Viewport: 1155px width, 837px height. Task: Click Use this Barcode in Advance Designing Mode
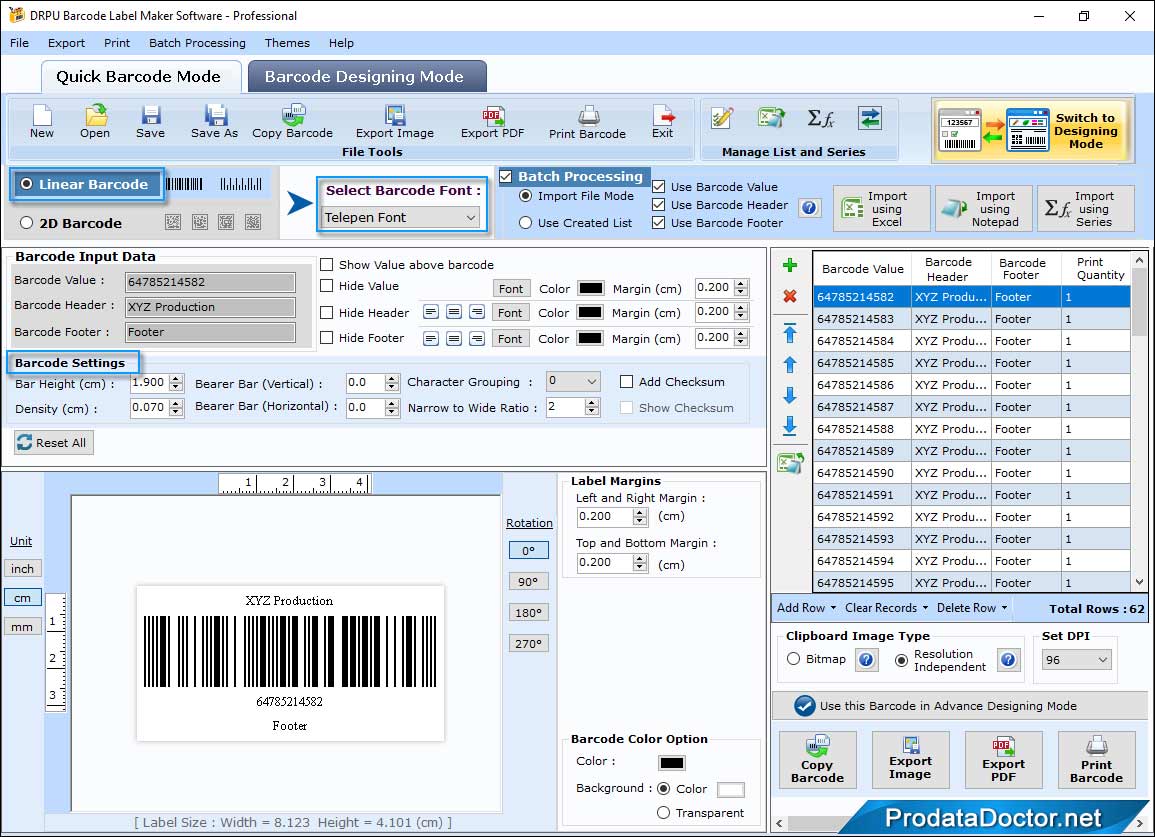[960, 706]
